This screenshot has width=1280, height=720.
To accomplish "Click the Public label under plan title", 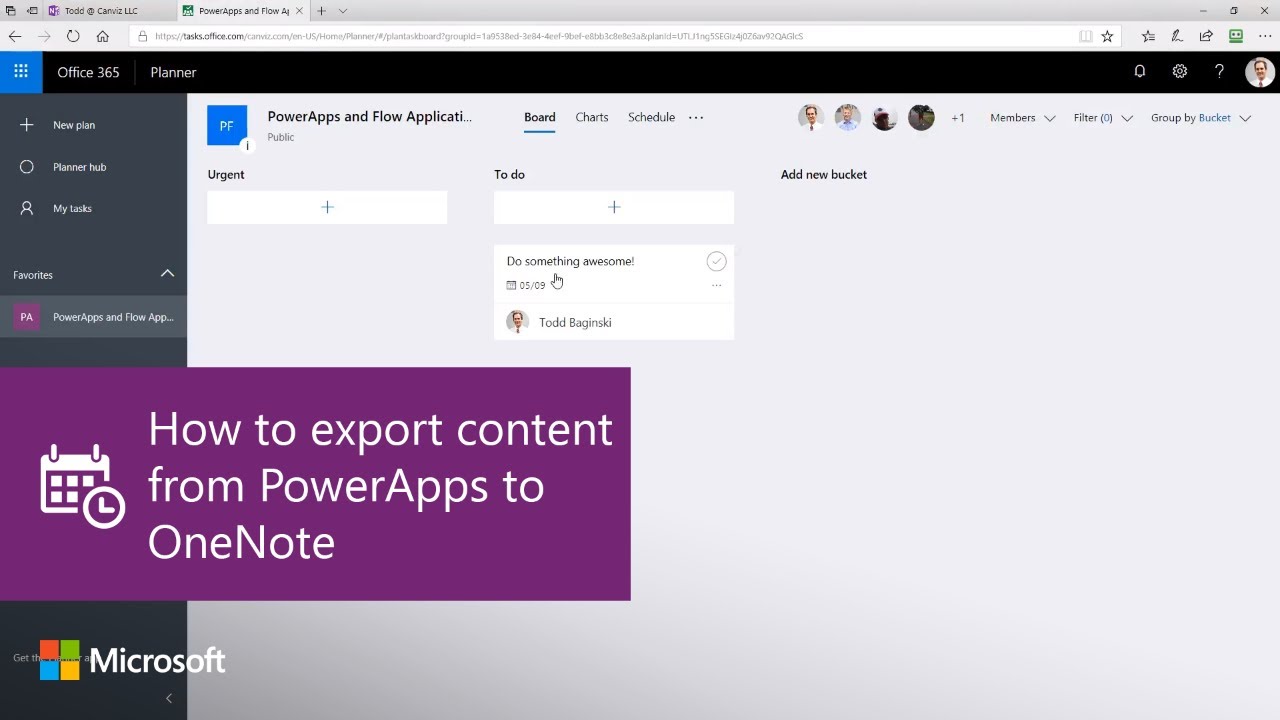I will (x=281, y=137).
